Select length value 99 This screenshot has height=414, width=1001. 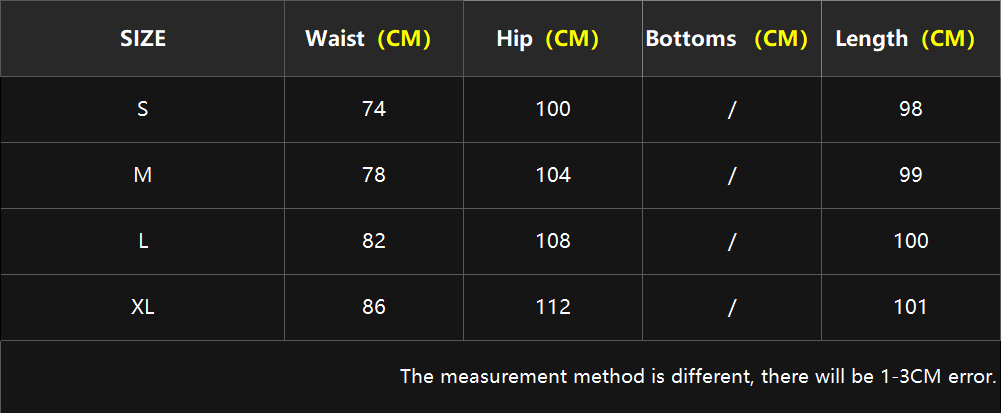point(911,175)
